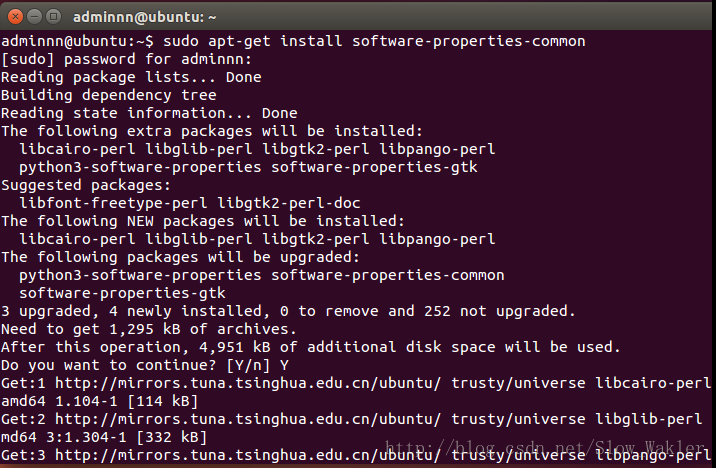Click the libgtk2-perl-doc package name
The height and width of the screenshot is (468, 716).
click(289, 203)
